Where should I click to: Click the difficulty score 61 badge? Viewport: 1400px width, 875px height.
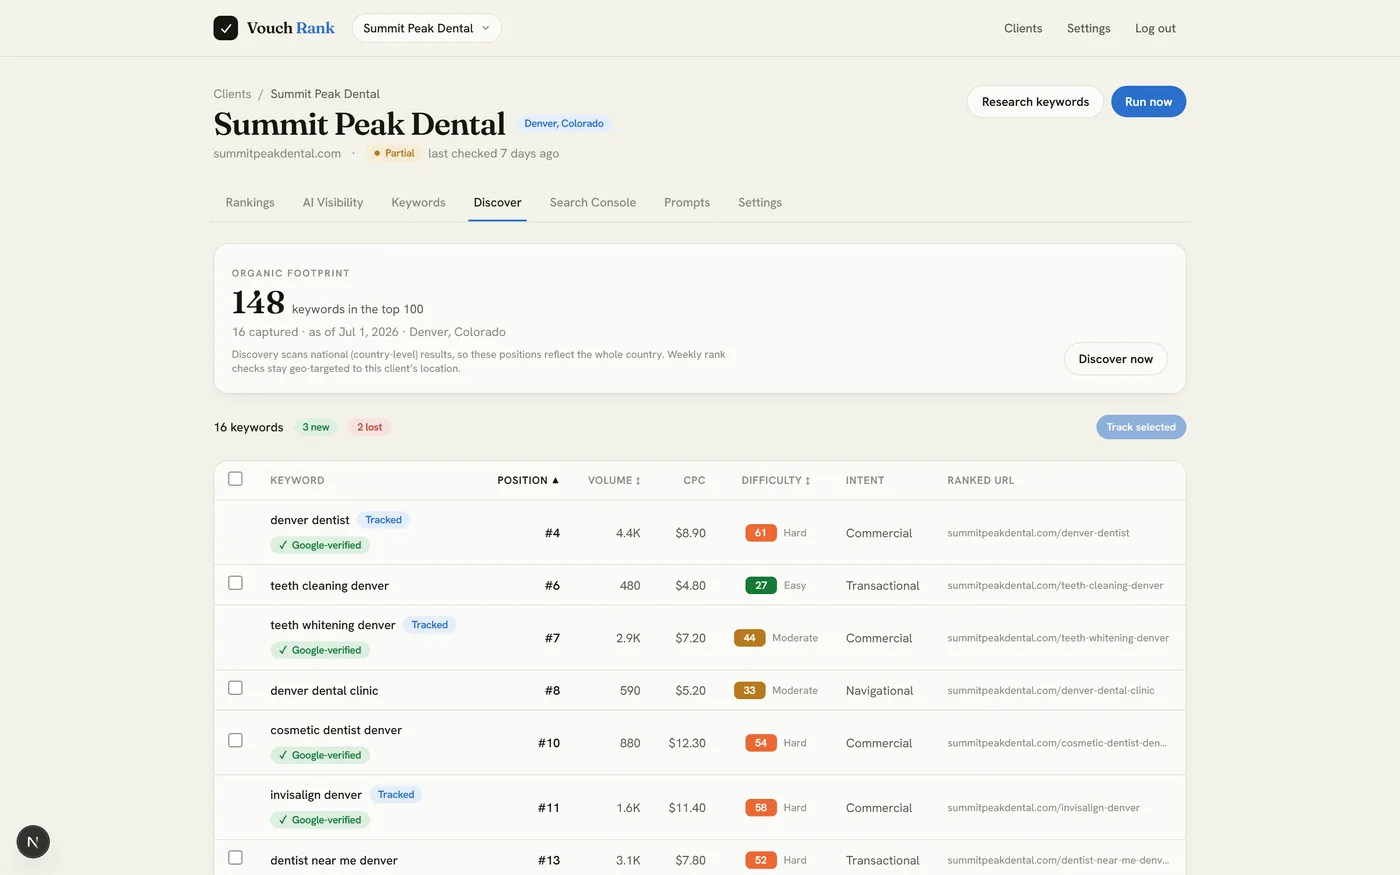pyautogui.click(x=761, y=533)
